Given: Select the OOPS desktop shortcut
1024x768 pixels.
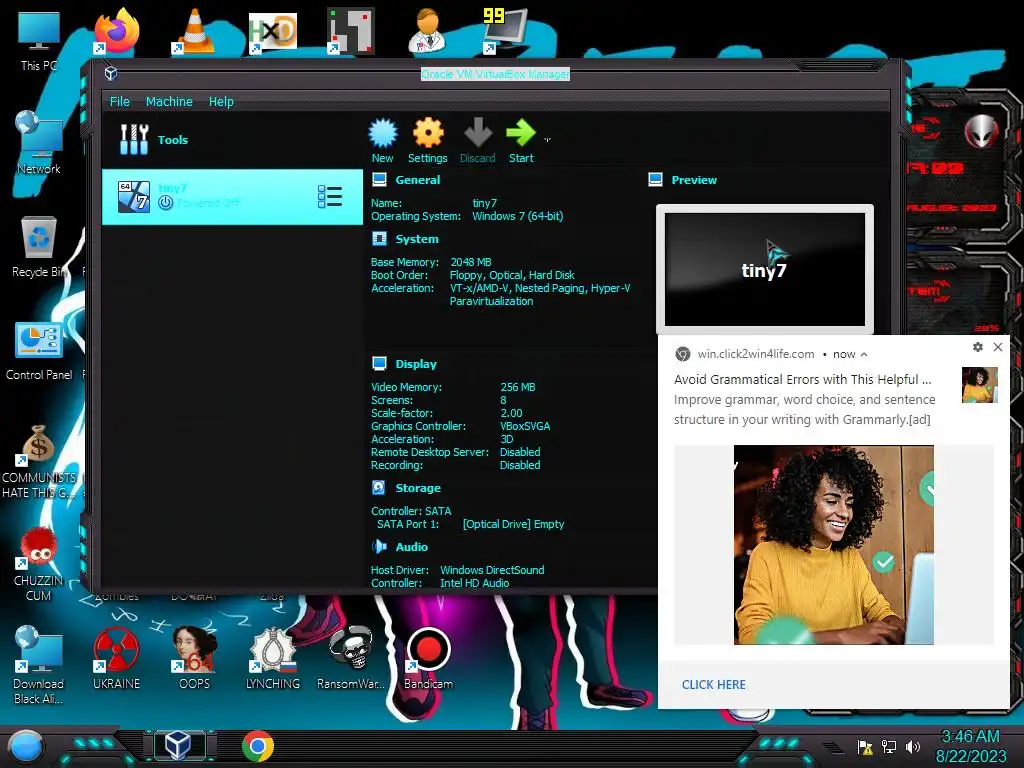Looking at the screenshot, I should pos(194,658).
